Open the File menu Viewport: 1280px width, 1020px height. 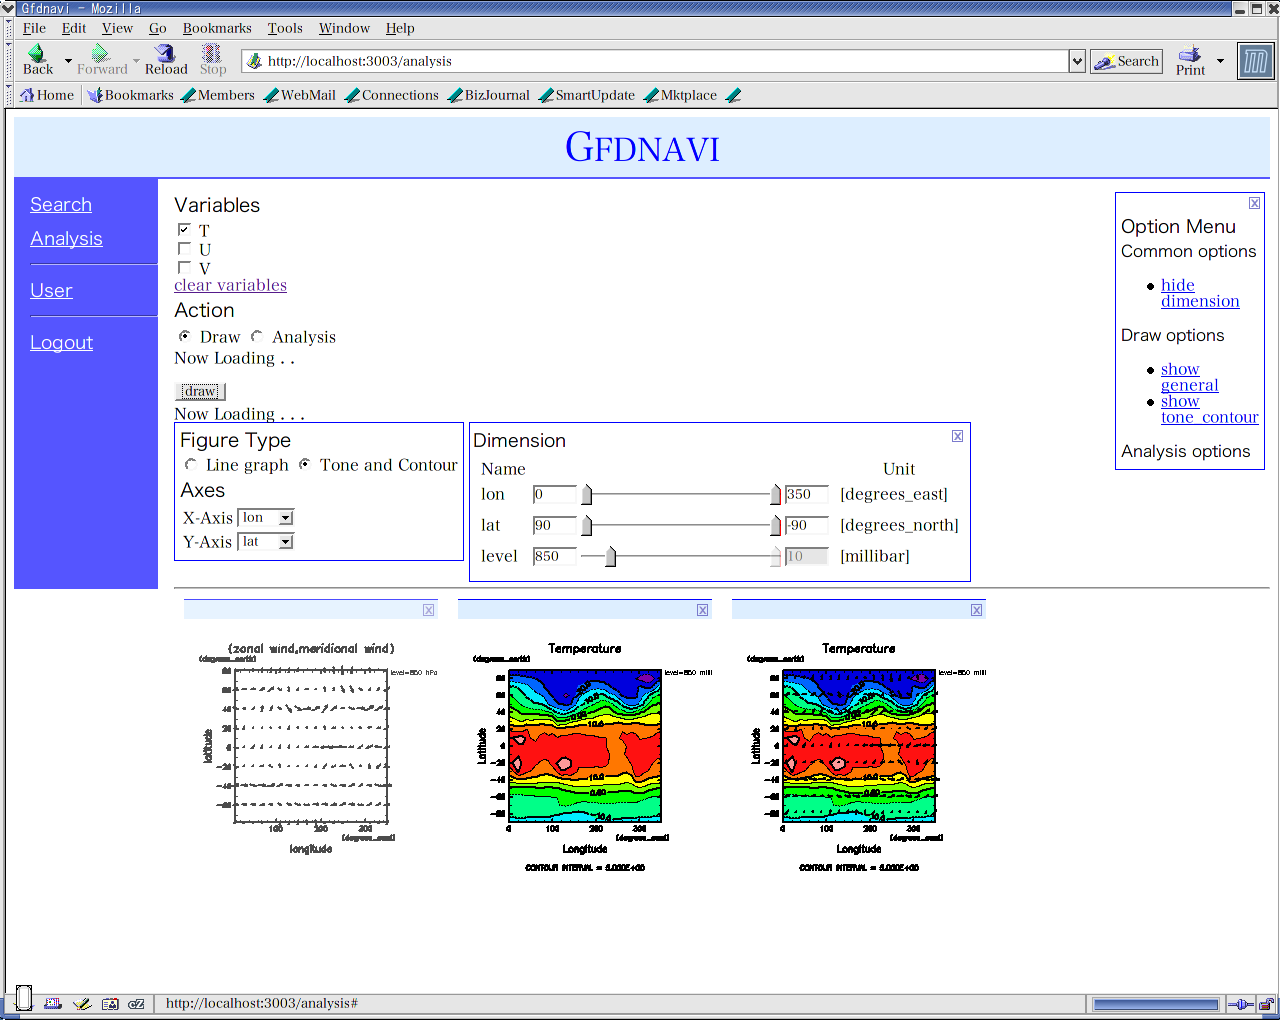click(34, 28)
